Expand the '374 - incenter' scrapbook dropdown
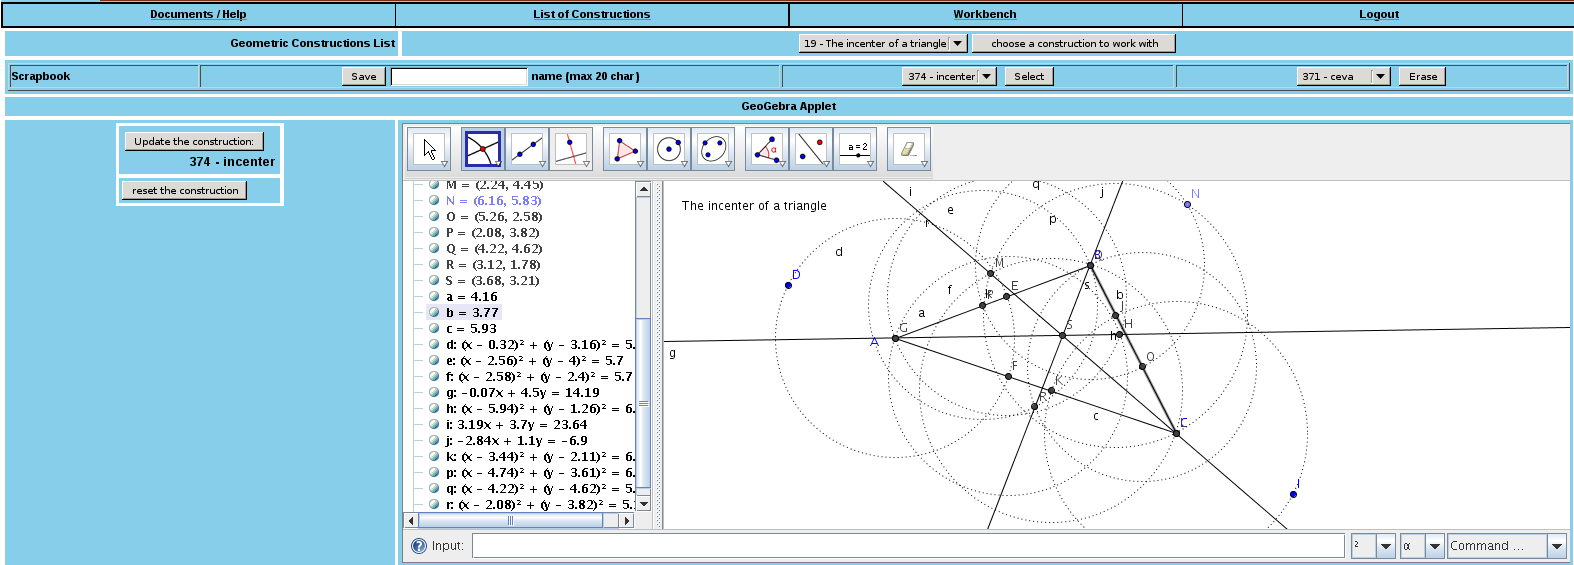This screenshot has height=565, width=1574. [x=987, y=76]
